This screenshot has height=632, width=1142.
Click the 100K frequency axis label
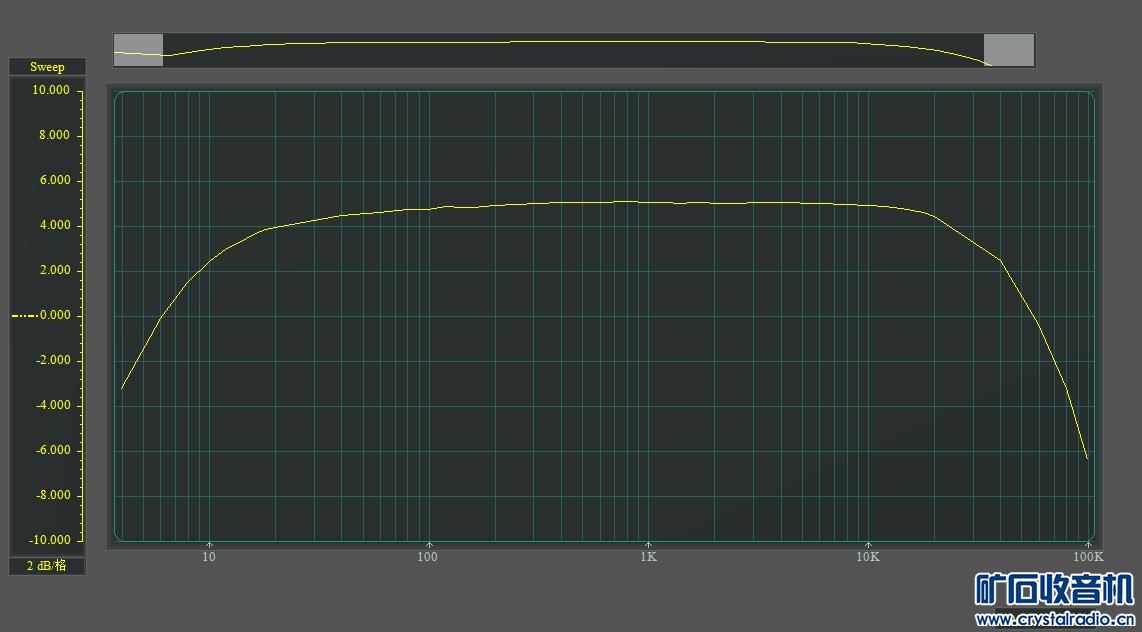1088,557
